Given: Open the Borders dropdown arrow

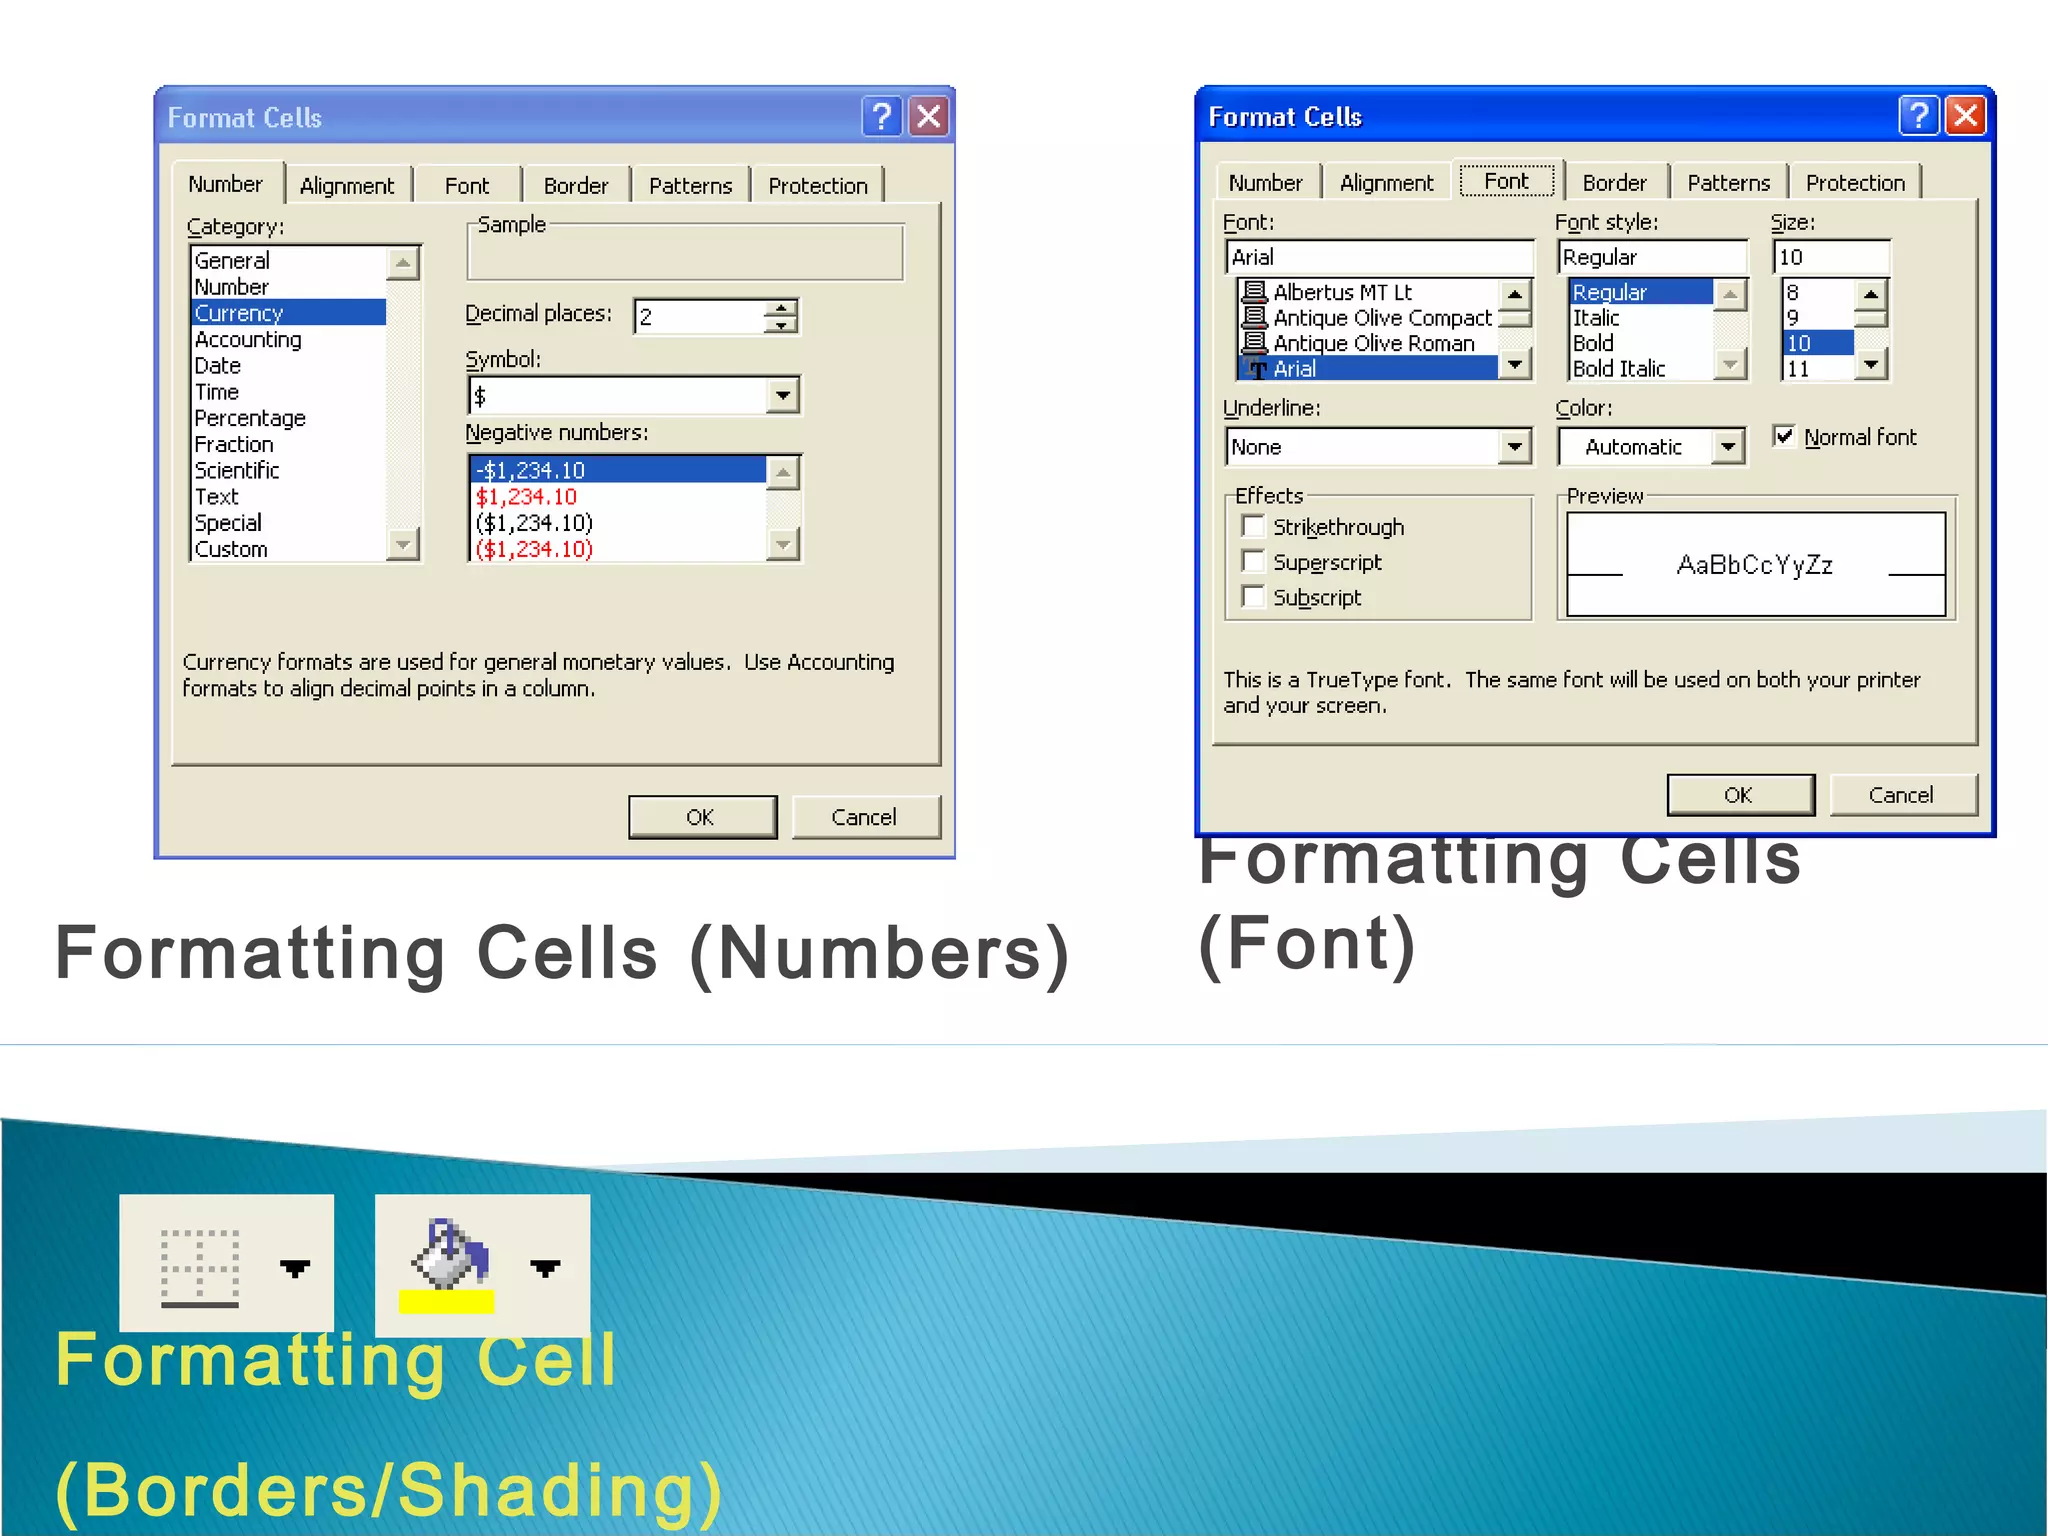Looking at the screenshot, I should (295, 1268).
